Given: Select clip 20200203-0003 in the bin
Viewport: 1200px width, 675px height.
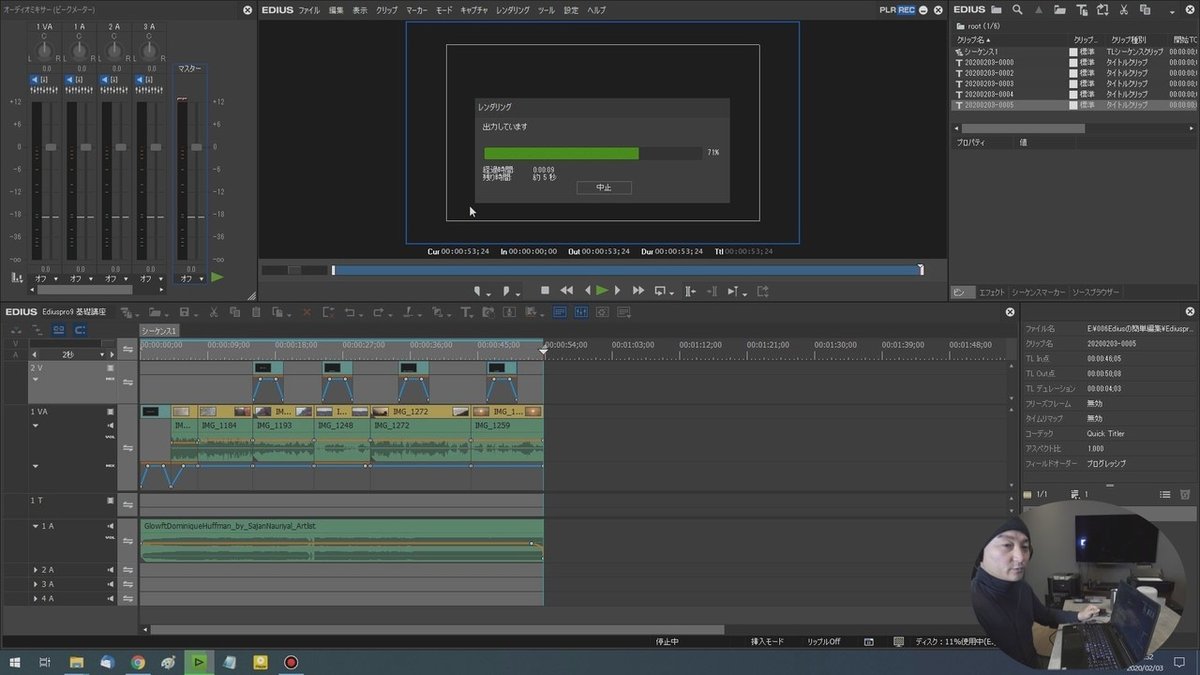Looking at the screenshot, I should click(x=988, y=84).
